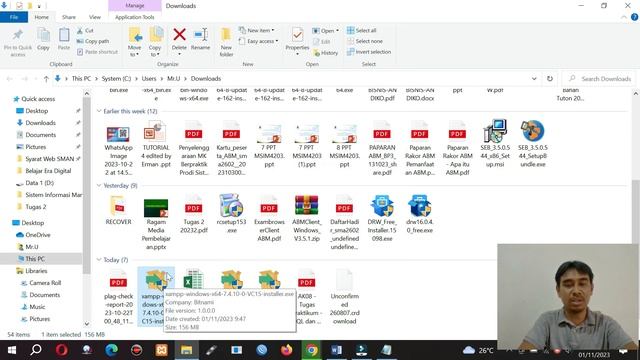The width and height of the screenshot is (640, 360).
Task: Switch to the Home ribbon tab
Action: tap(41, 17)
